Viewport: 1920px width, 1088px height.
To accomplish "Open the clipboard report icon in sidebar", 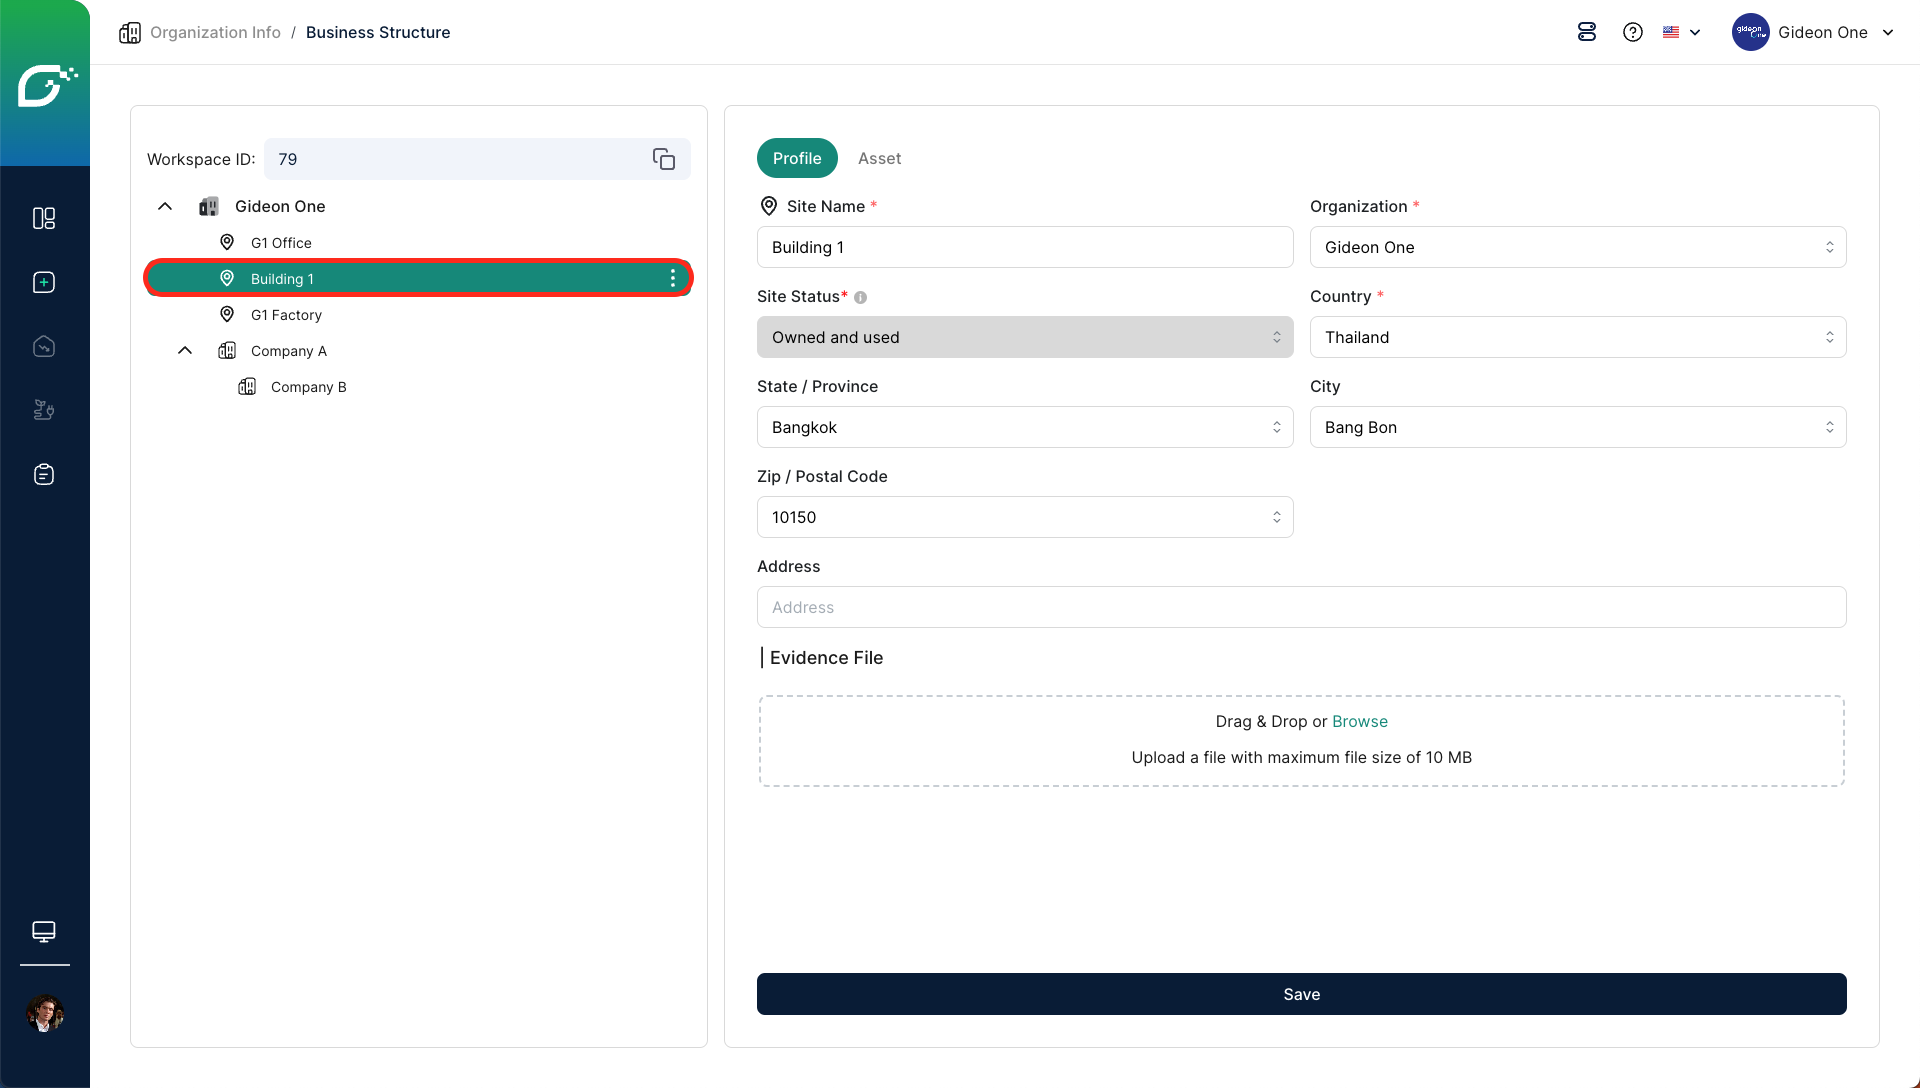I will click(x=44, y=474).
